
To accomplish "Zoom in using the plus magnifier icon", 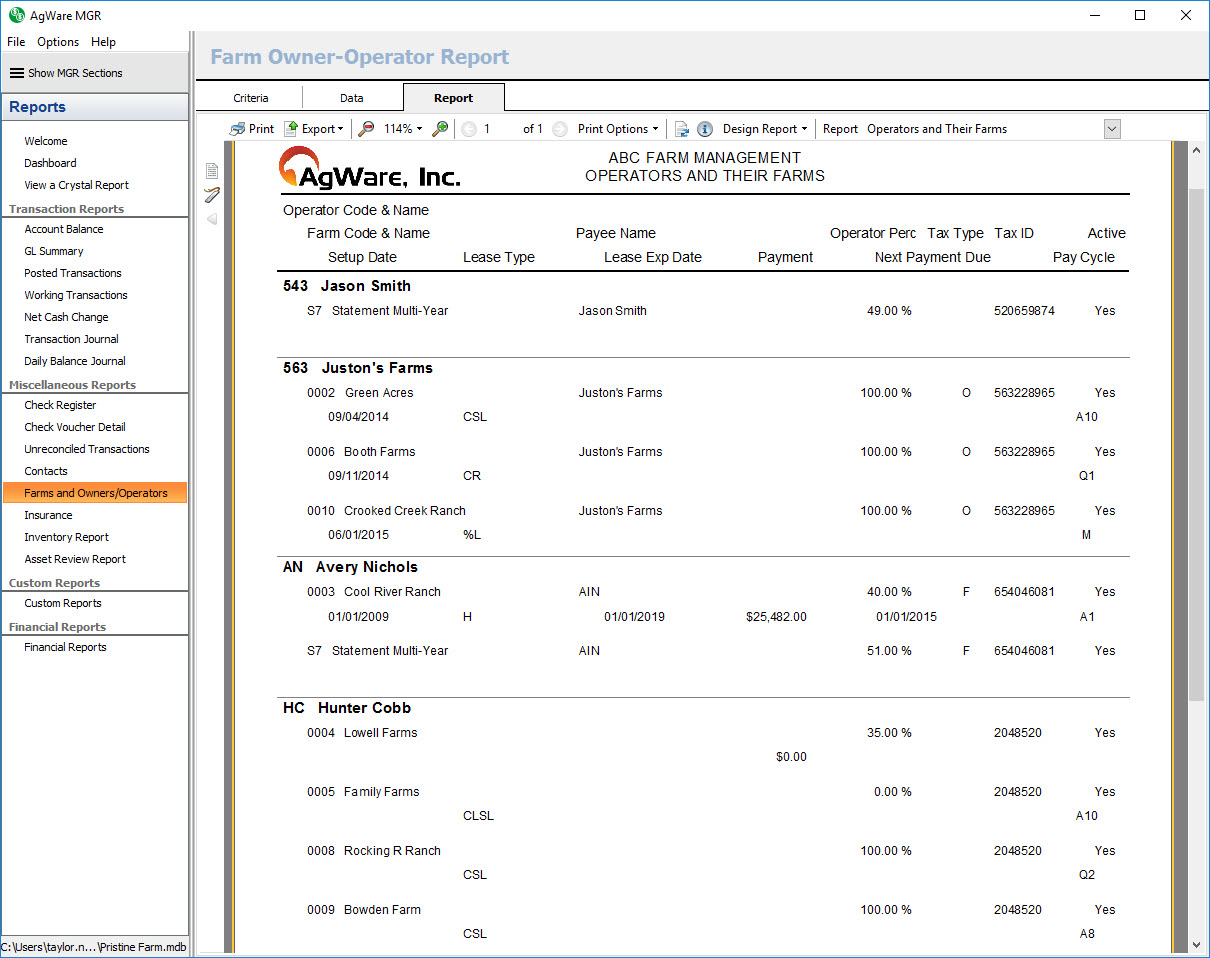I will (x=440, y=129).
